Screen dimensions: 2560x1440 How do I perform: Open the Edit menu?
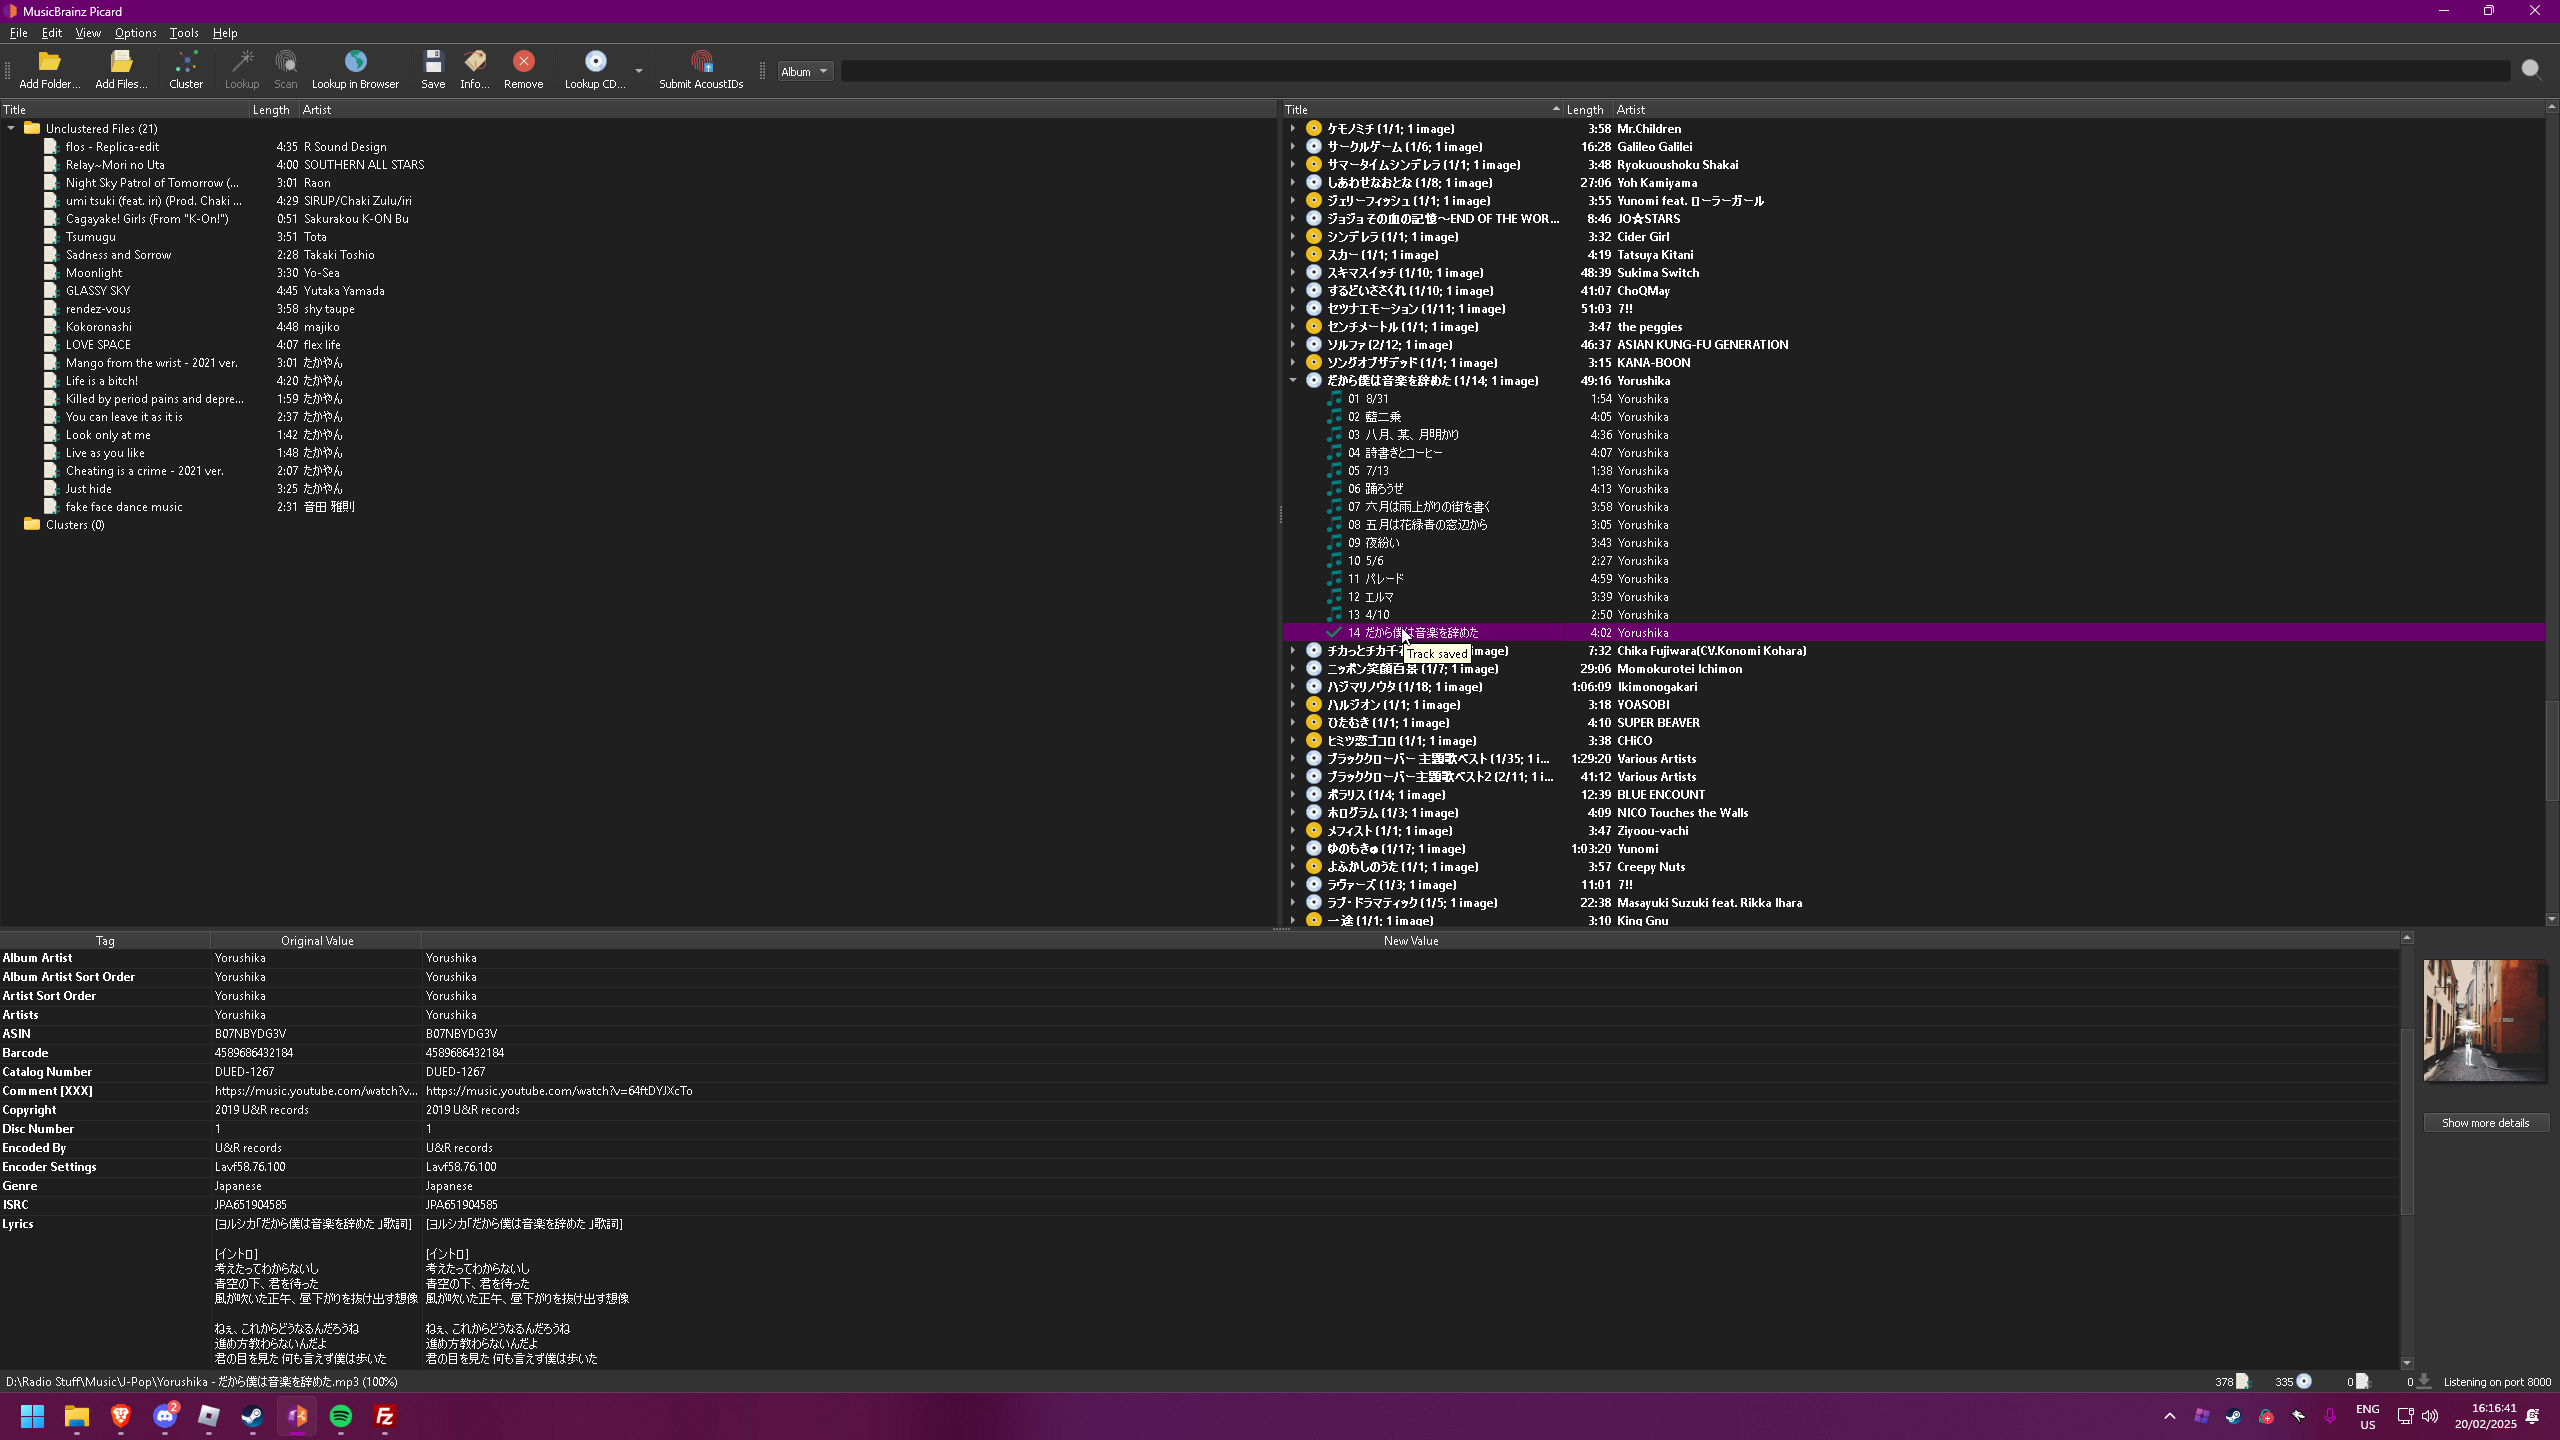pos(52,33)
